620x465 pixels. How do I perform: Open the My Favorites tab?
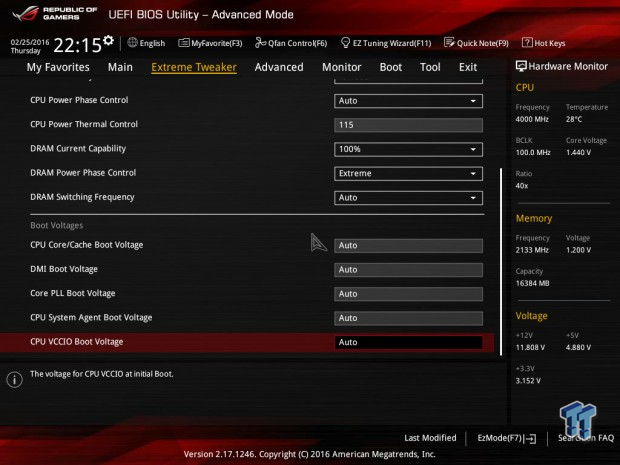click(x=58, y=67)
